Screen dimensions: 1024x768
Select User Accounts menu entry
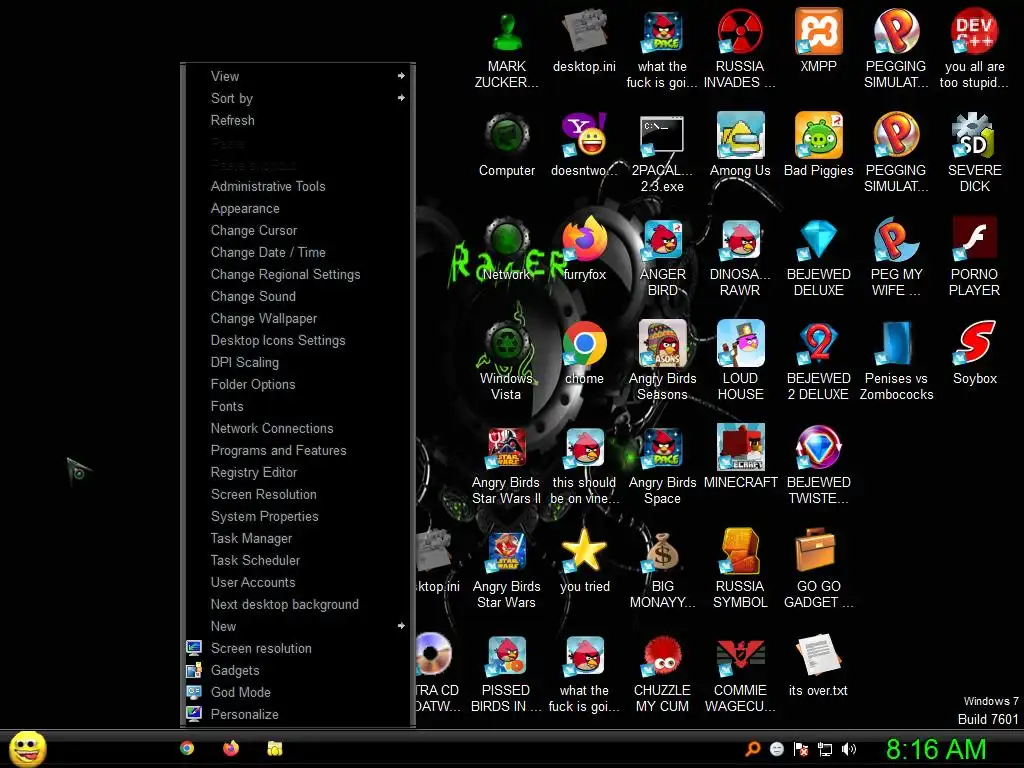301,582
